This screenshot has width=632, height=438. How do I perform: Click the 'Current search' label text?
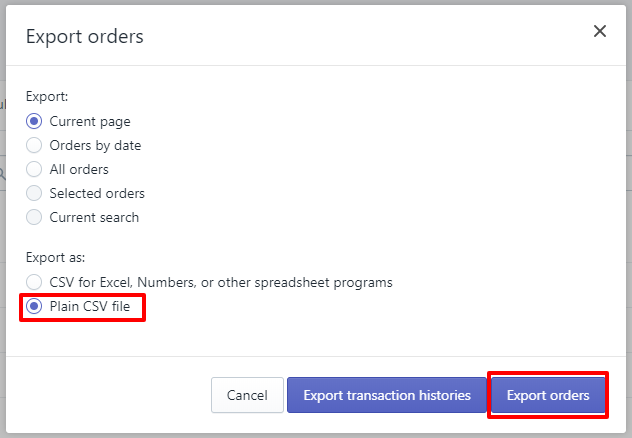pos(94,217)
